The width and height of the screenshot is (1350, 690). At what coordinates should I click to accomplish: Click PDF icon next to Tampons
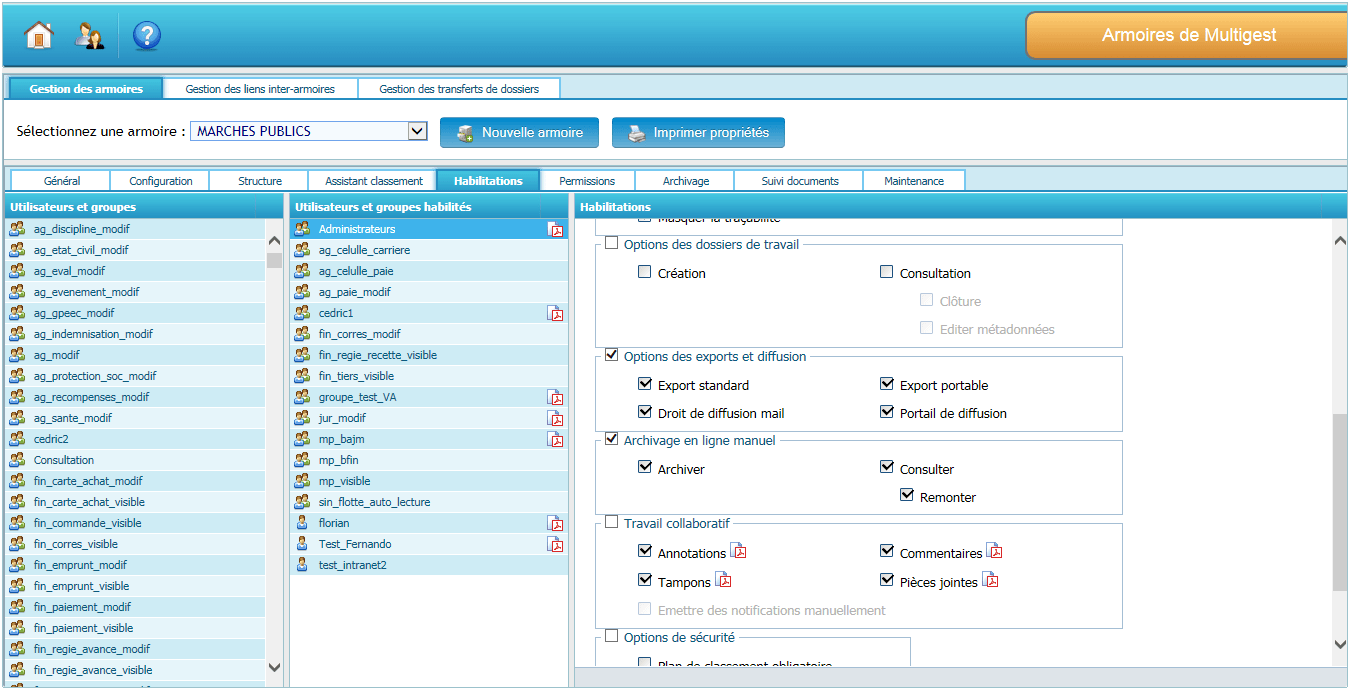tap(724, 580)
